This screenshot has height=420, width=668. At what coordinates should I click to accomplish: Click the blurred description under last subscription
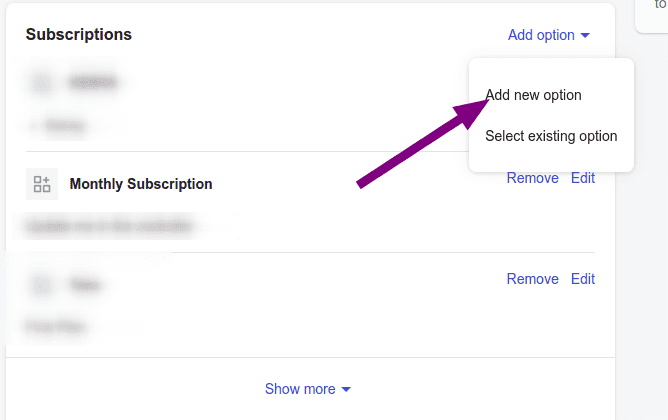(56, 326)
